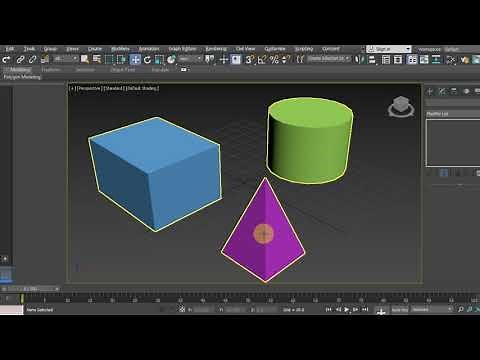Toggle the 3D Snaps button
480x360 pixels.
point(250,60)
